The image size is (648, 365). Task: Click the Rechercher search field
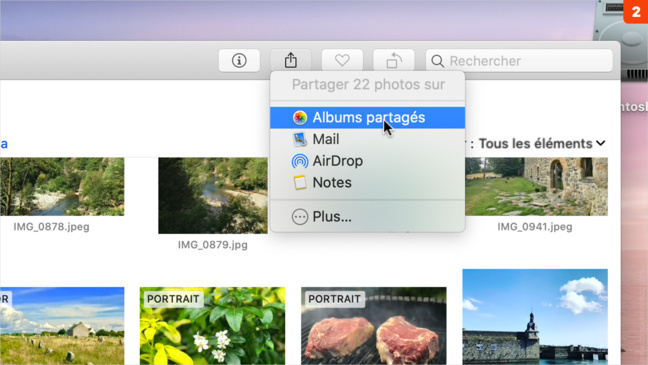(519, 61)
